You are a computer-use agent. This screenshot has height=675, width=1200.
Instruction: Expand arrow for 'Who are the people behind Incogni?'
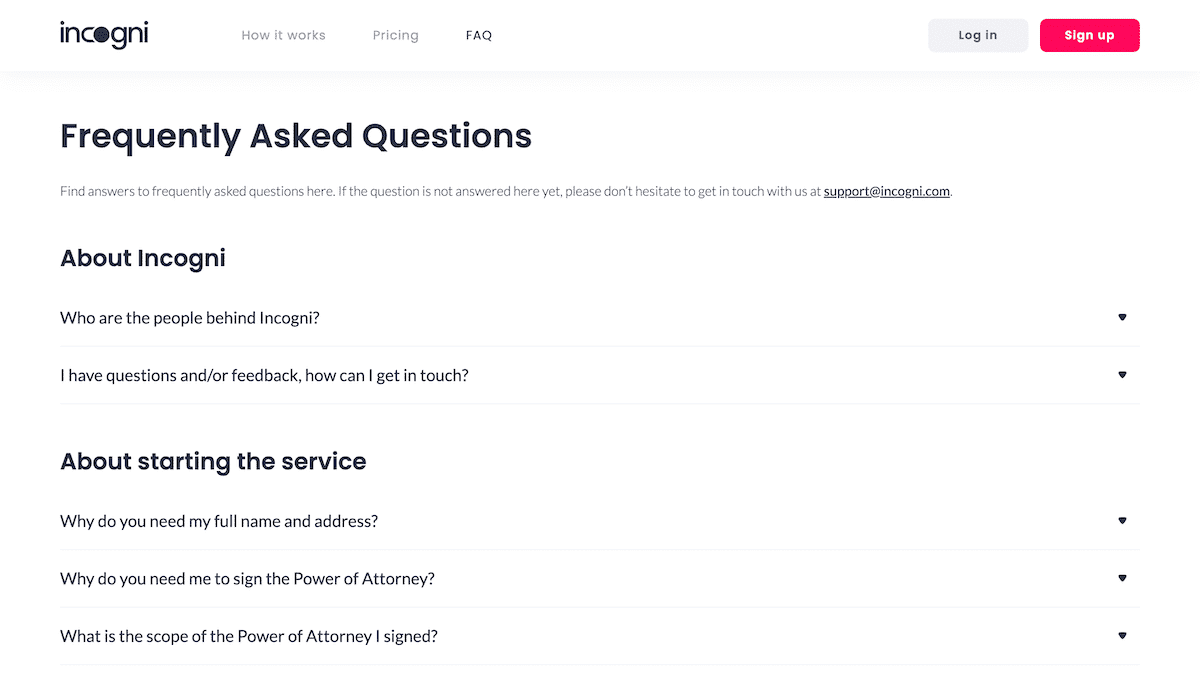point(1122,317)
